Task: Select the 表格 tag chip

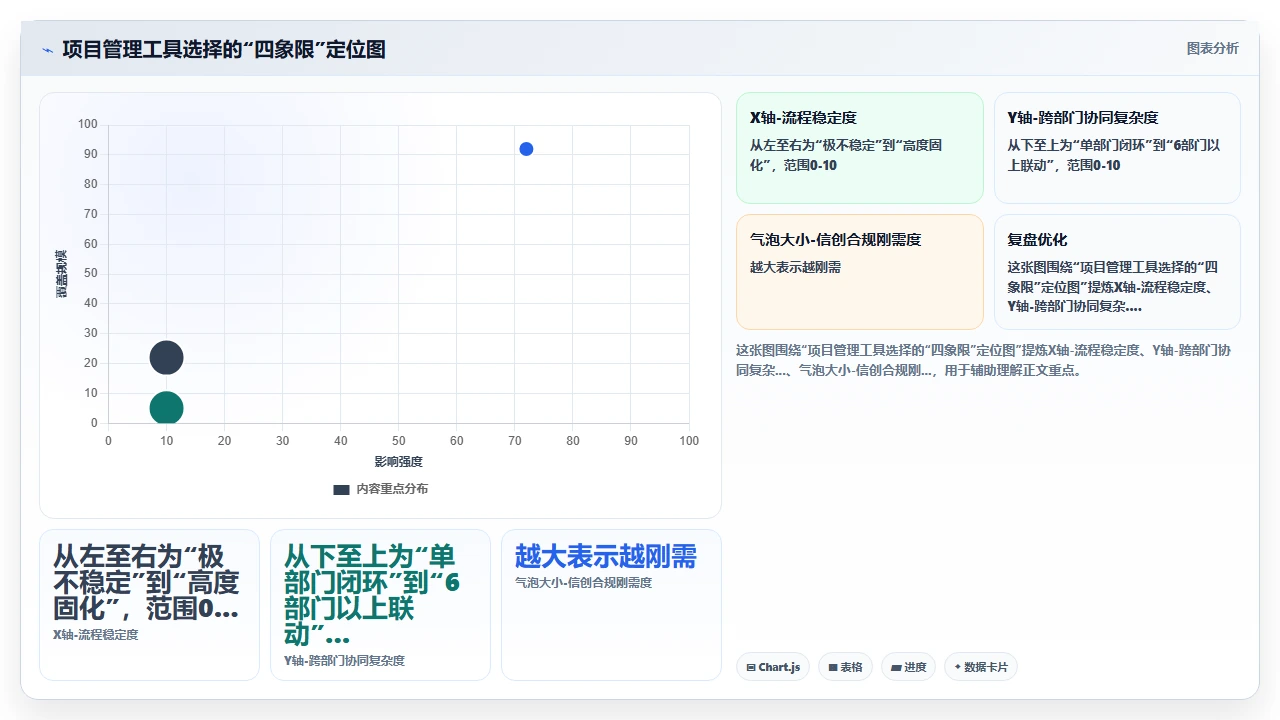Action: pos(846,667)
